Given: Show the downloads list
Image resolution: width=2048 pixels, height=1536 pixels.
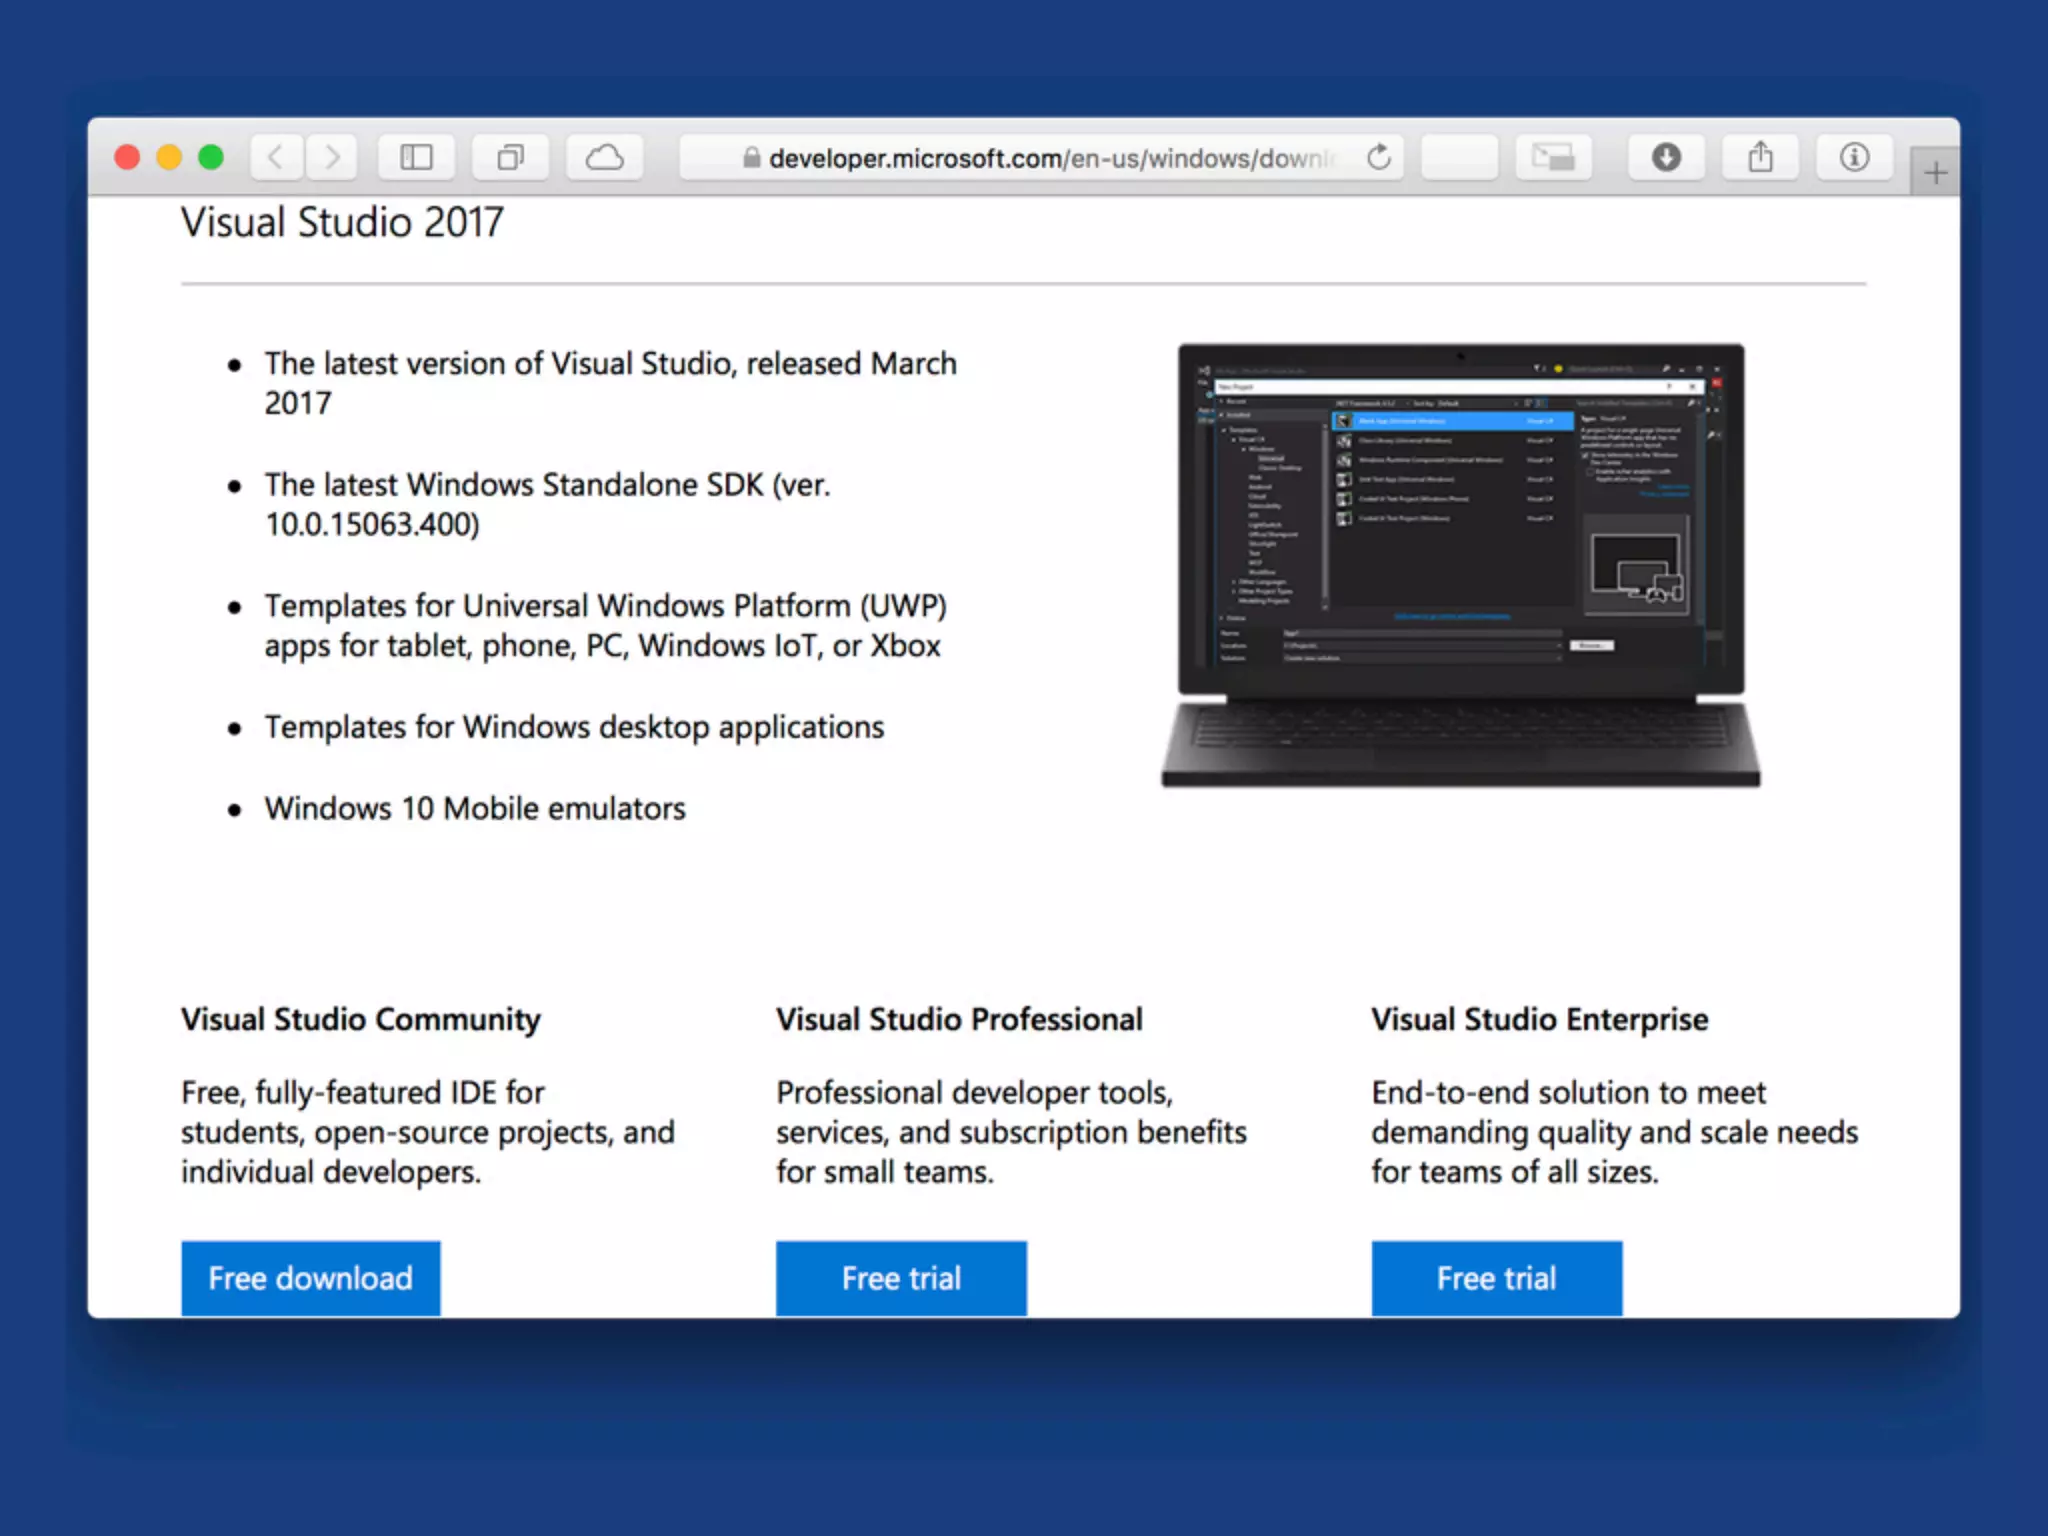Looking at the screenshot, I should click(x=1666, y=157).
